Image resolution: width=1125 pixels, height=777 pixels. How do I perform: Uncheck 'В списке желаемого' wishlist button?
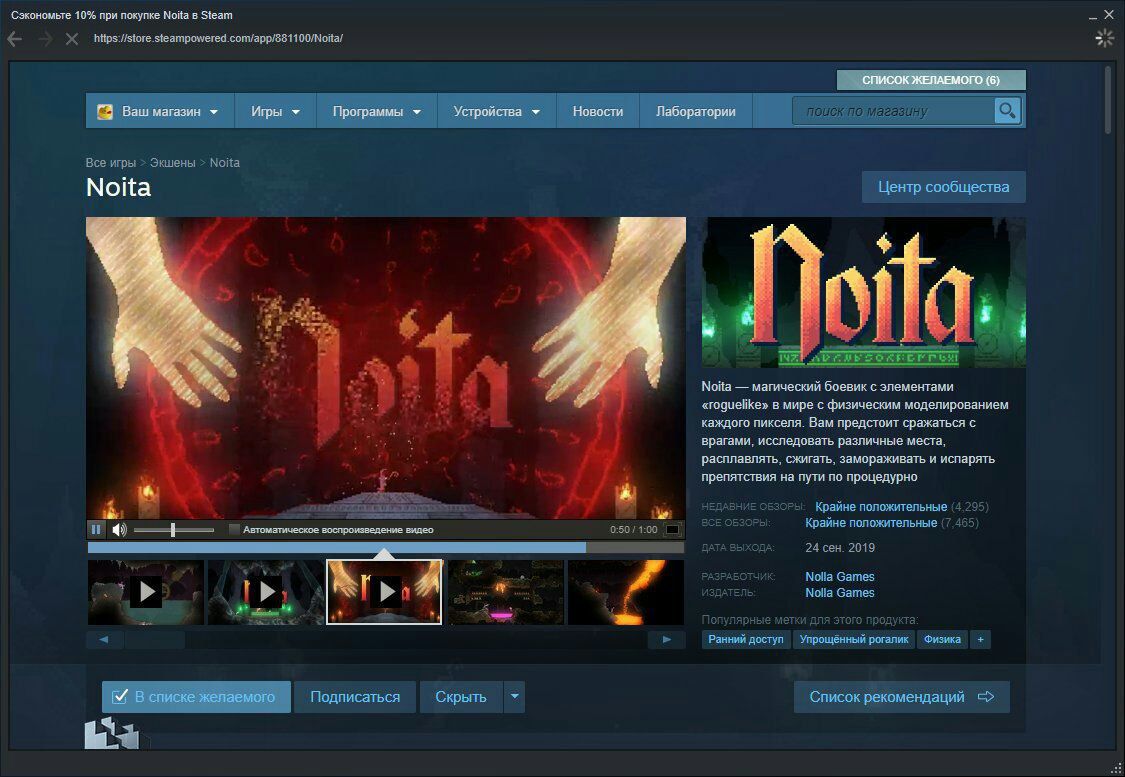[196, 697]
